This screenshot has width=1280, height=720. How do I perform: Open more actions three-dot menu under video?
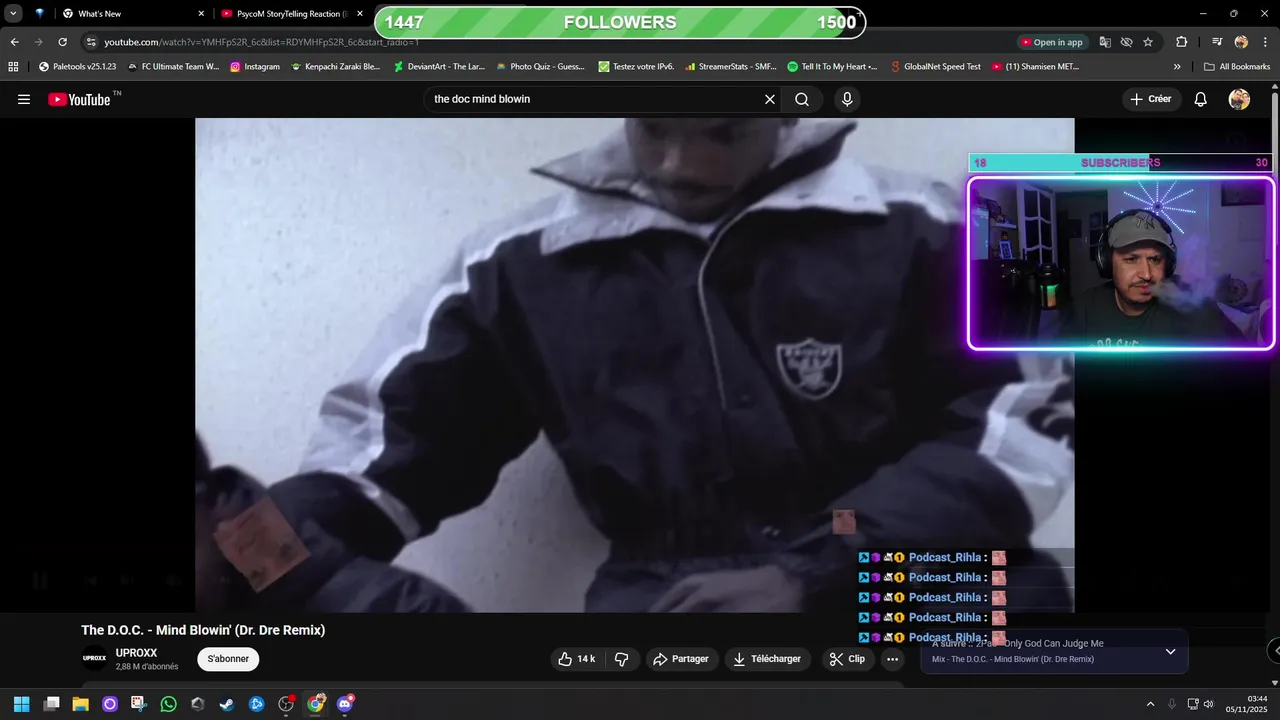pyautogui.click(x=892, y=659)
